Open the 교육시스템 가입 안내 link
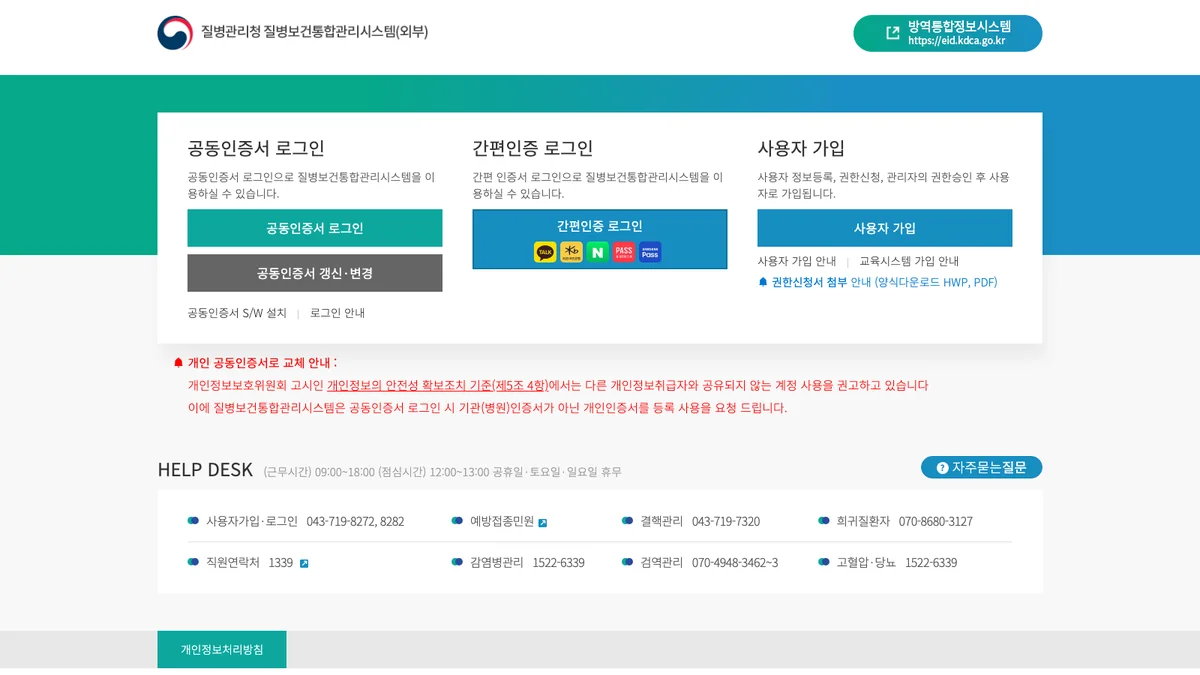The height and width of the screenshot is (675, 1200). [x=909, y=261]
